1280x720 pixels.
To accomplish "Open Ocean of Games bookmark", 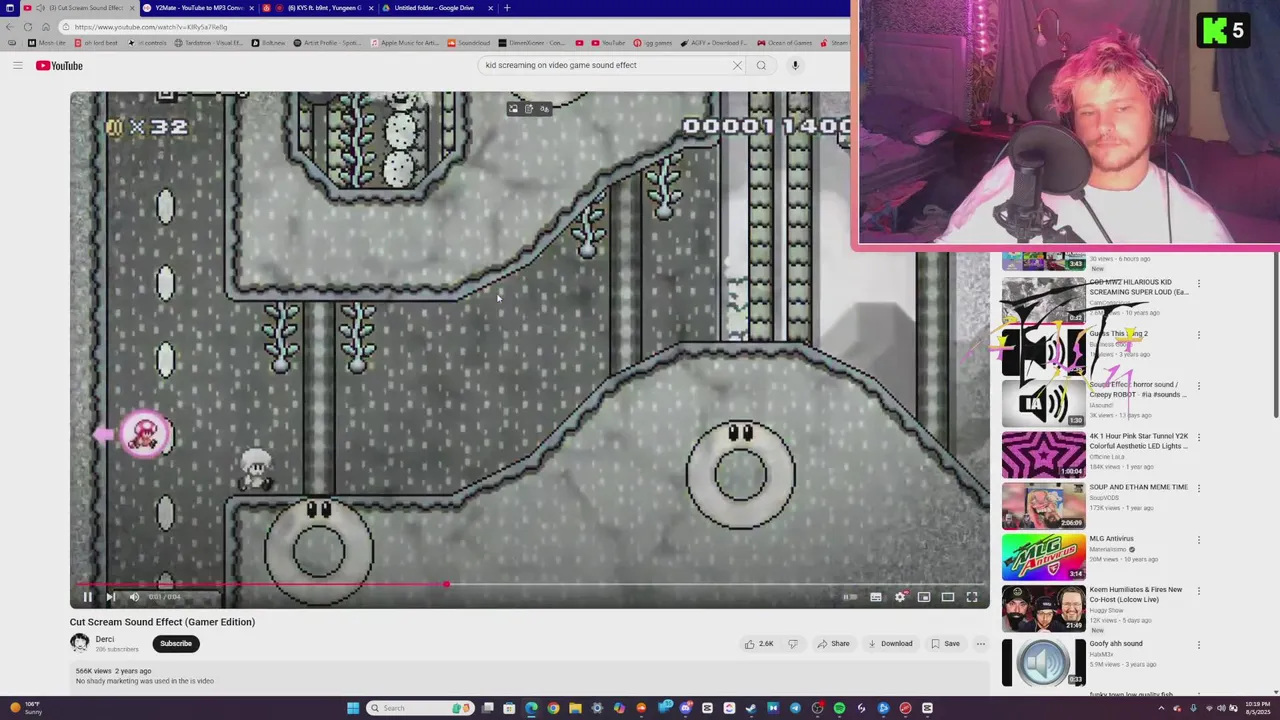I will coord(784,43).
